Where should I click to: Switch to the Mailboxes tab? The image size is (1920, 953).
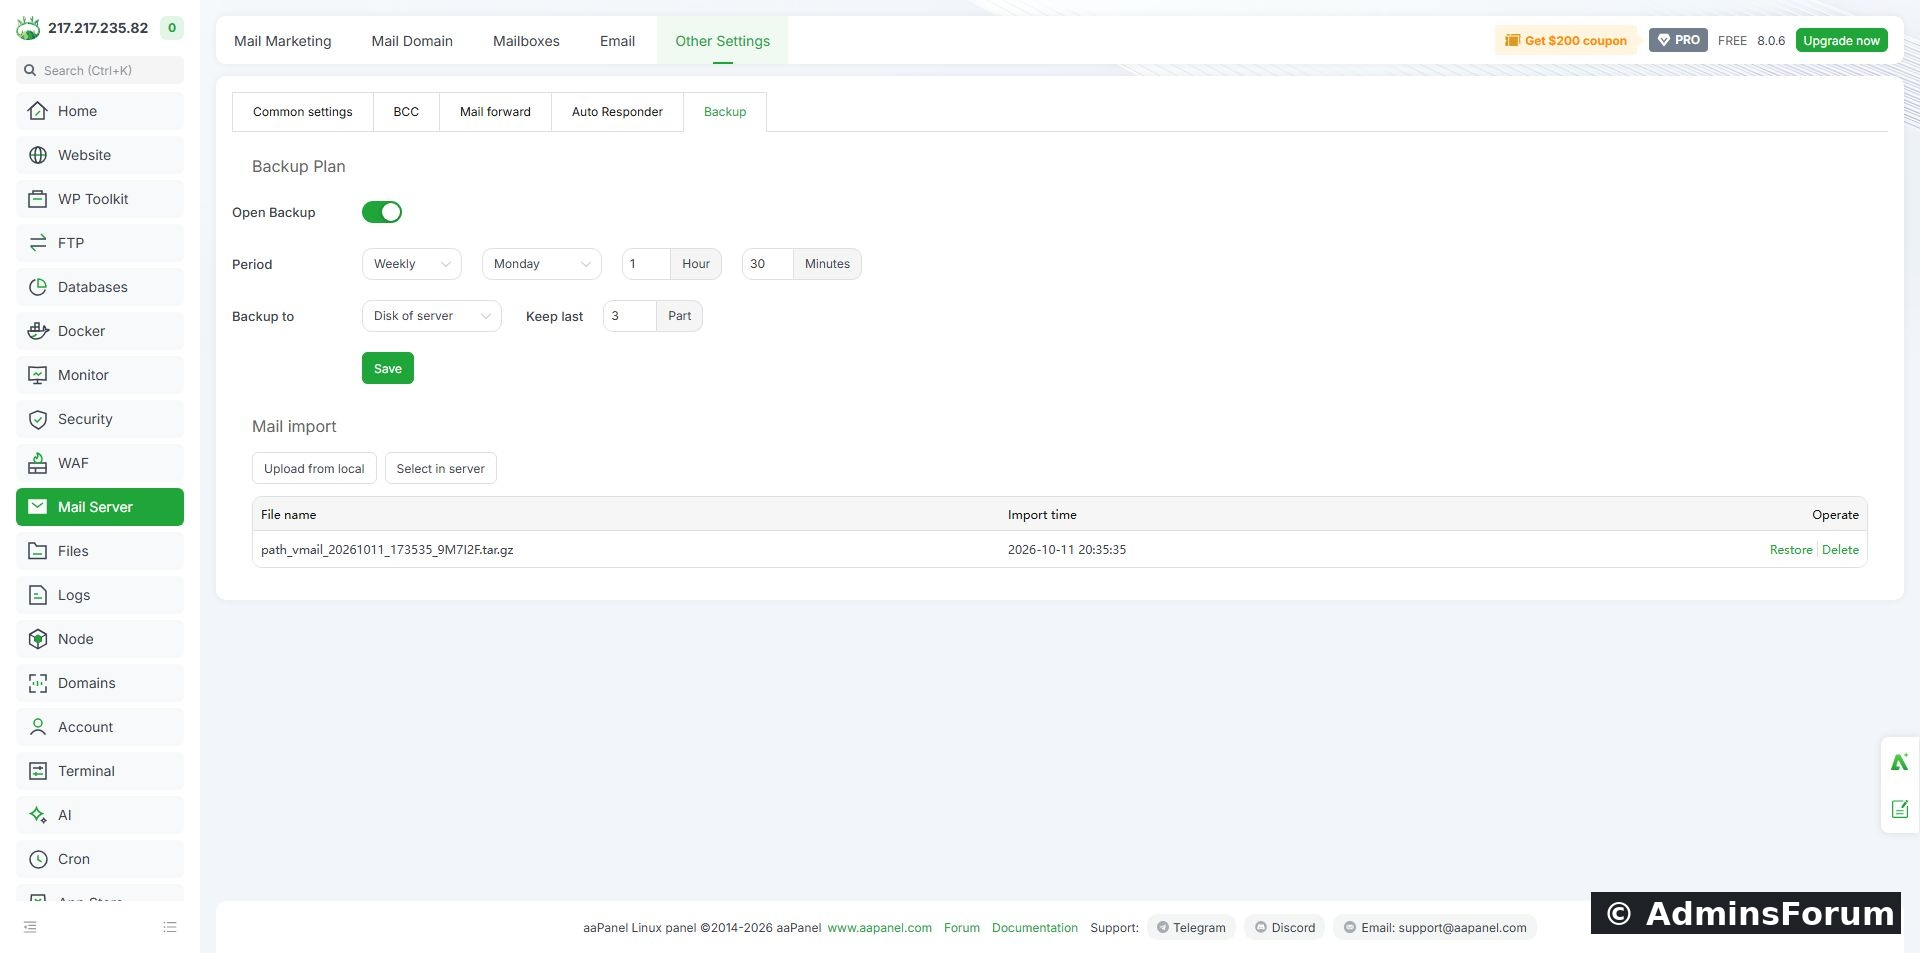tap(526, 41)
